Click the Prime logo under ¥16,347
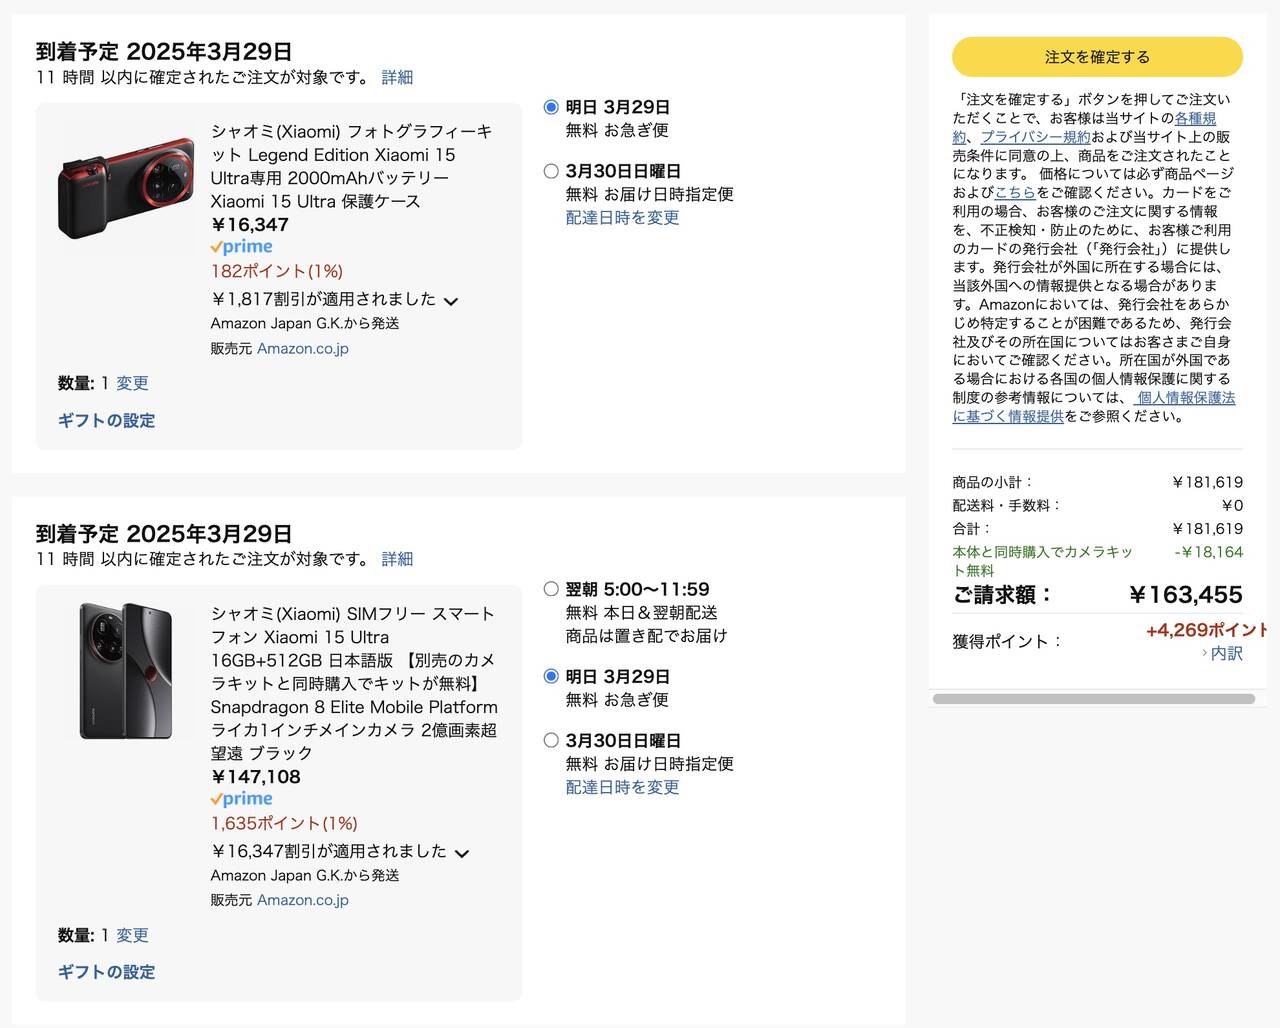Viewport: 1280px width, 1028px height. pyautogui.click(x=241, y=247)
